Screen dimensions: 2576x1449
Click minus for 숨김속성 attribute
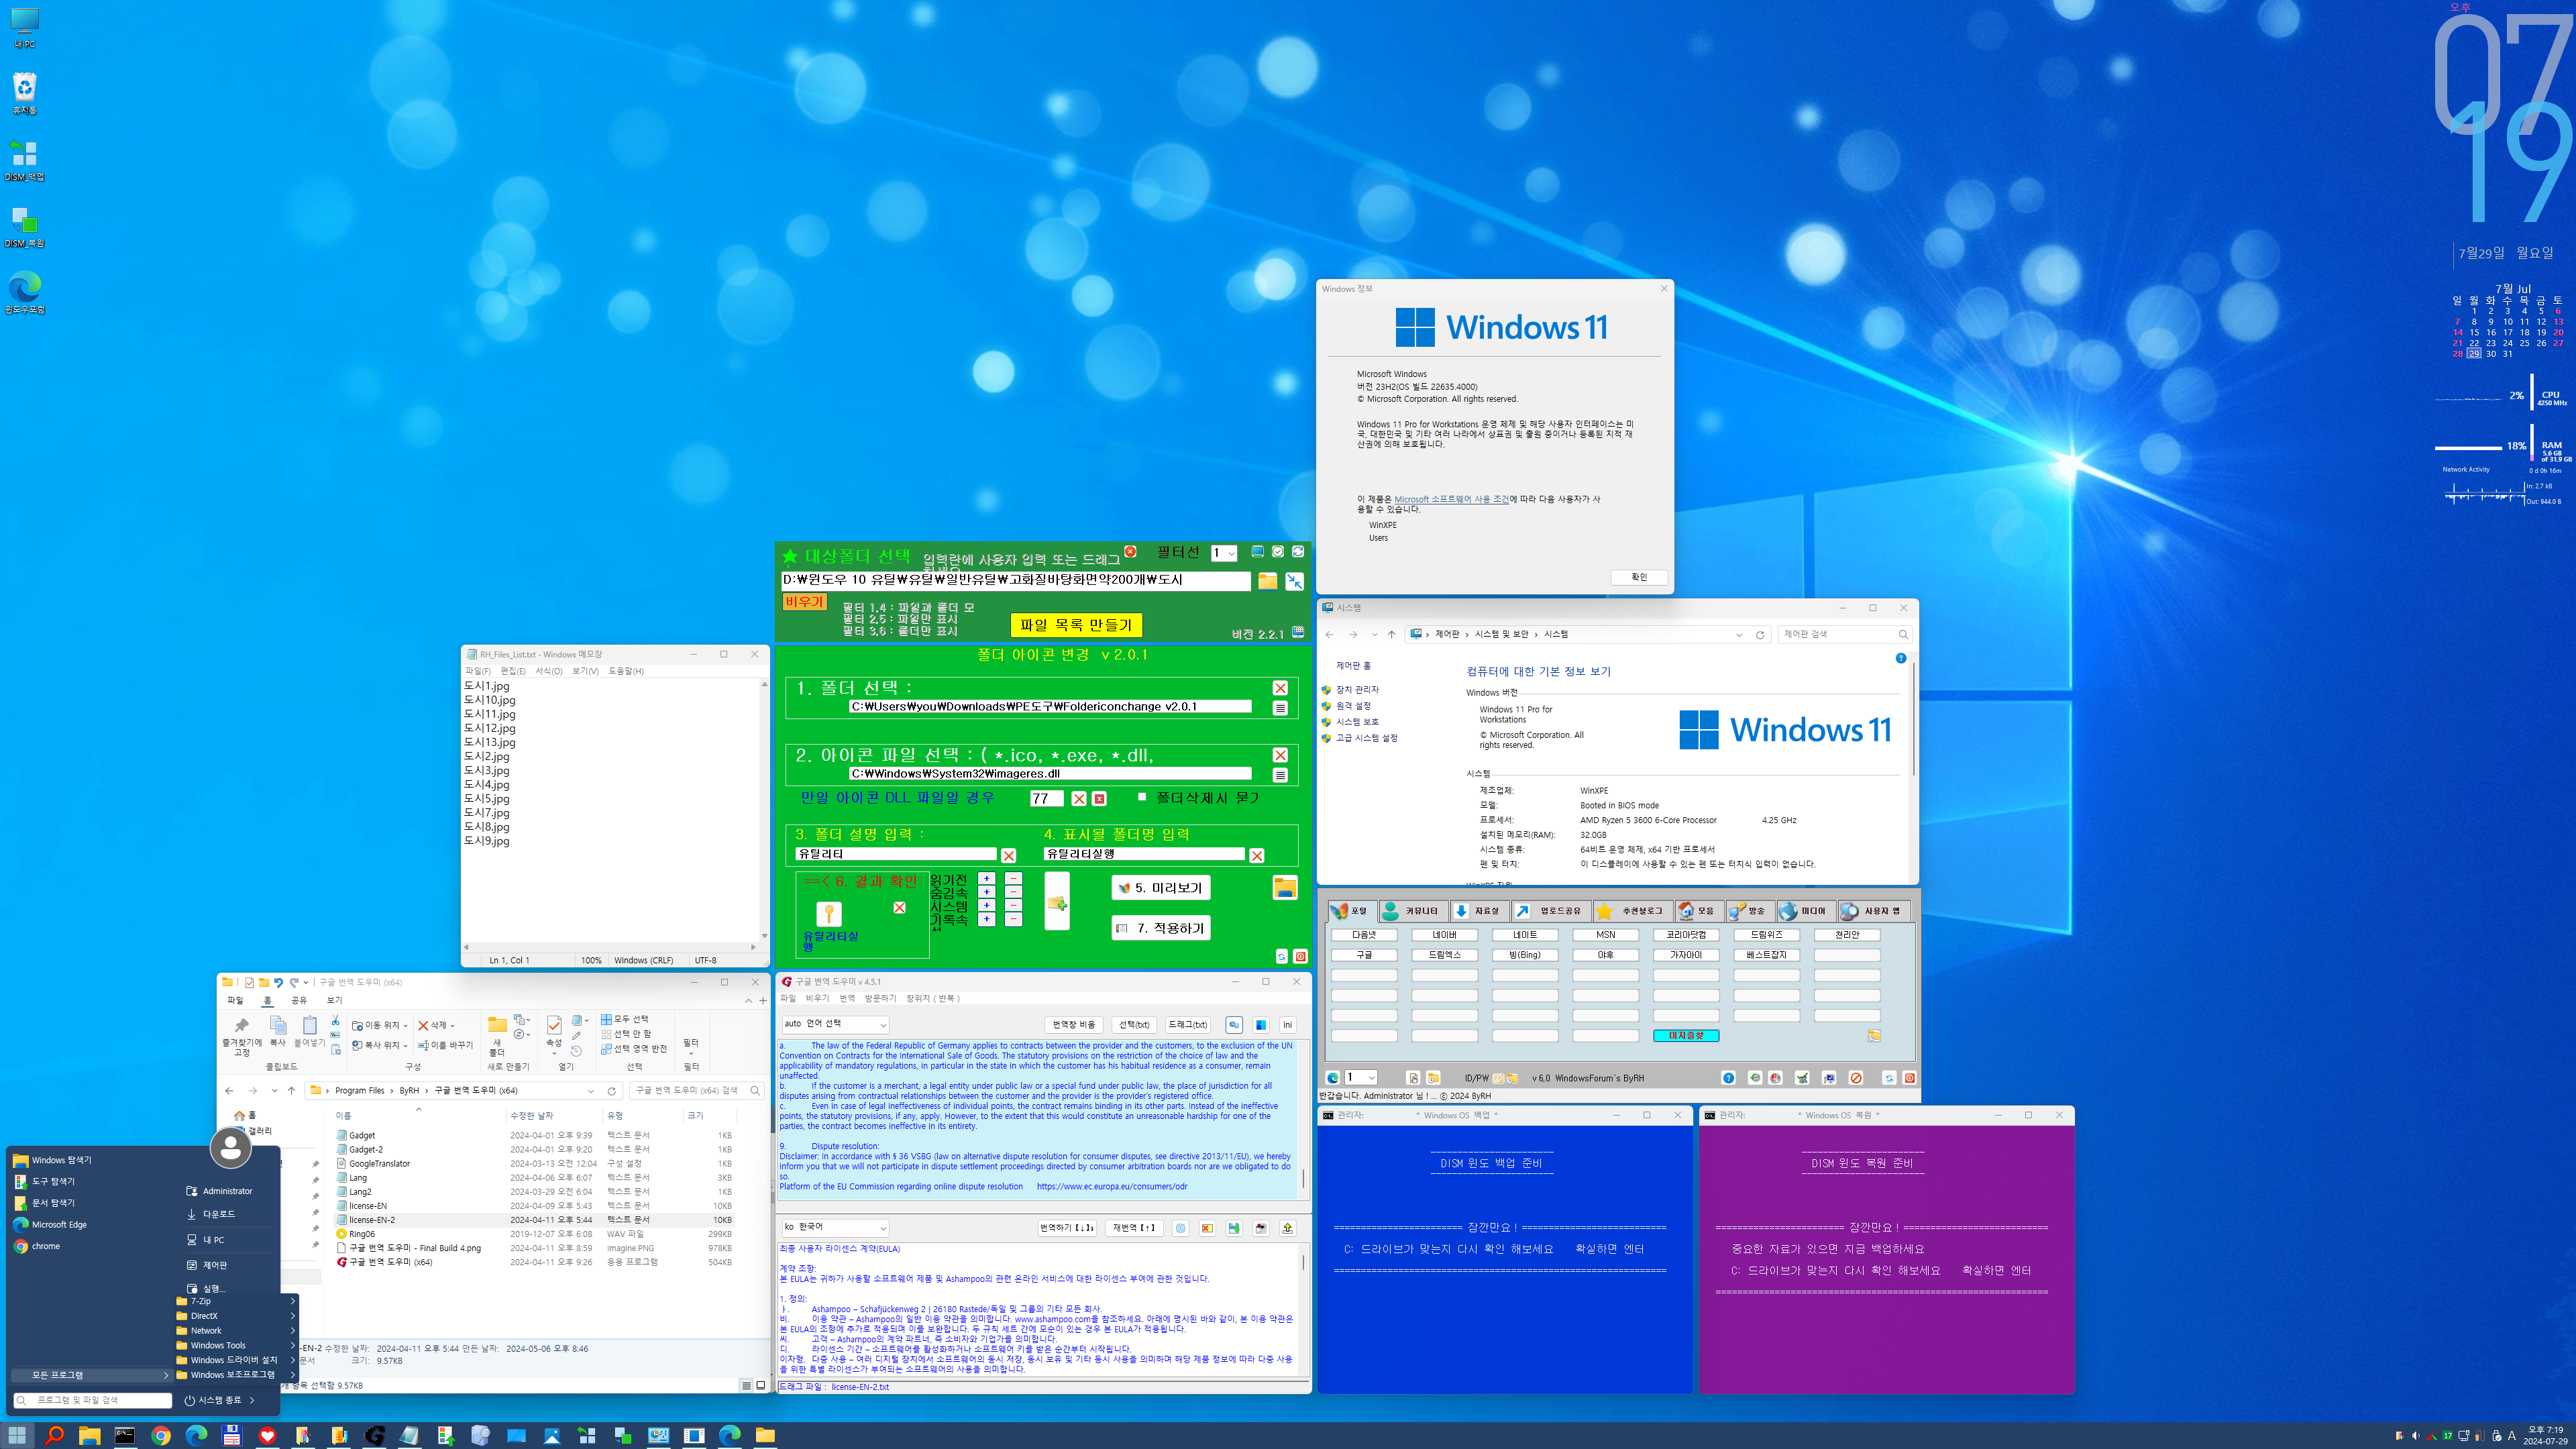pyautogui.click(x=1013, y=892)
